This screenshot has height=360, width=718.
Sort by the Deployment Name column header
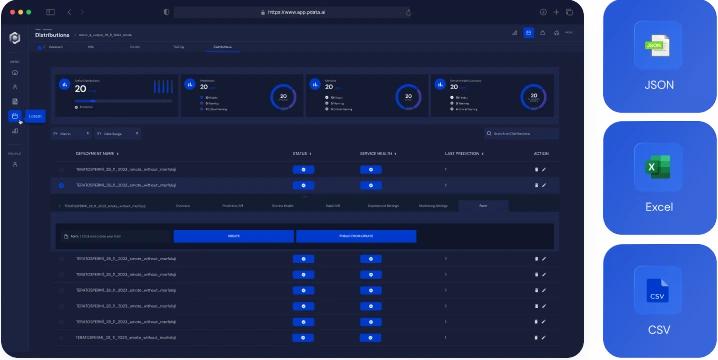click(x=97, y=153)
